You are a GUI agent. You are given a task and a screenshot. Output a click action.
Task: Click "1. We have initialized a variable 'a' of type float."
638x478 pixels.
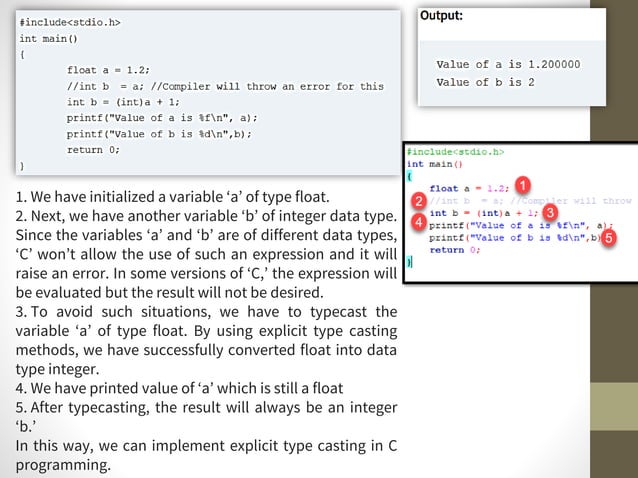[173, 197]
